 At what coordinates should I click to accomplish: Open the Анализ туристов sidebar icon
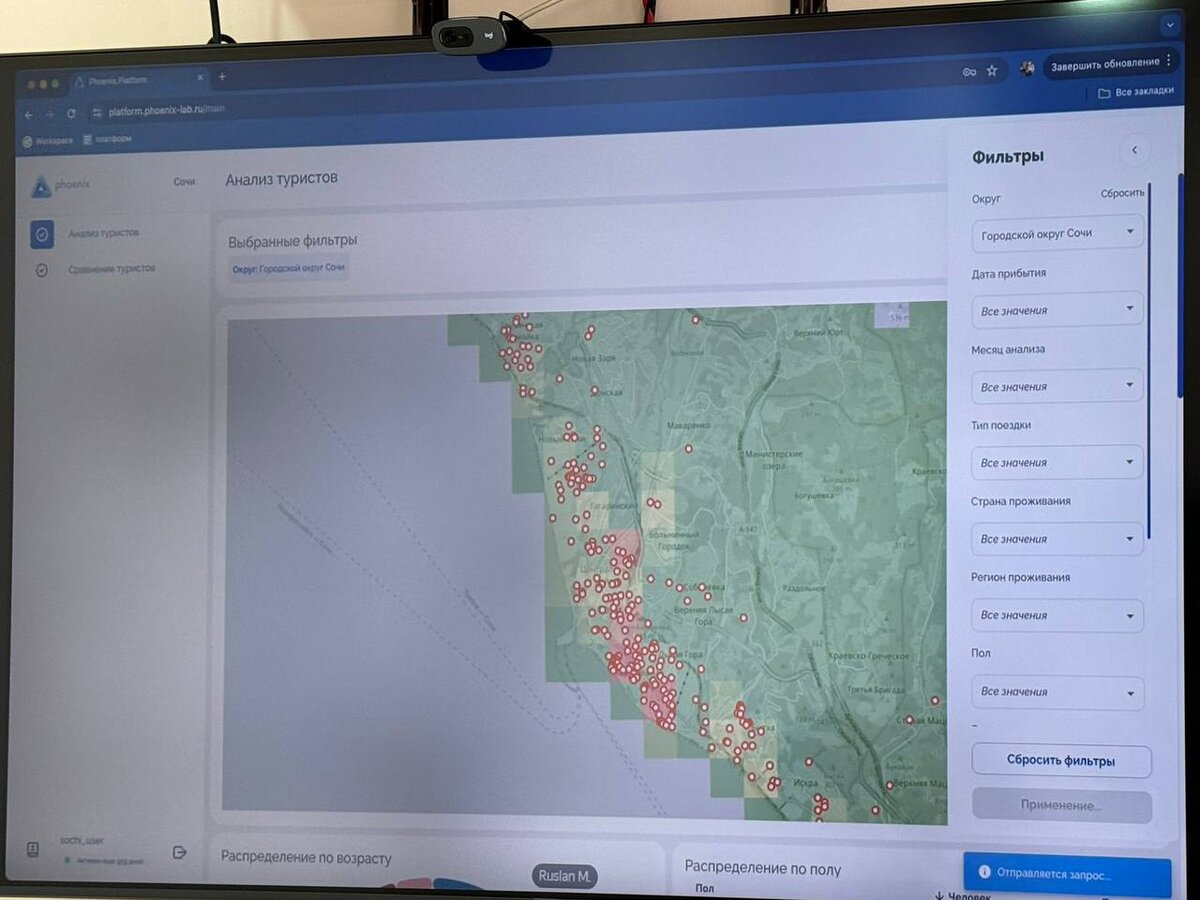[x=42, y=234]
